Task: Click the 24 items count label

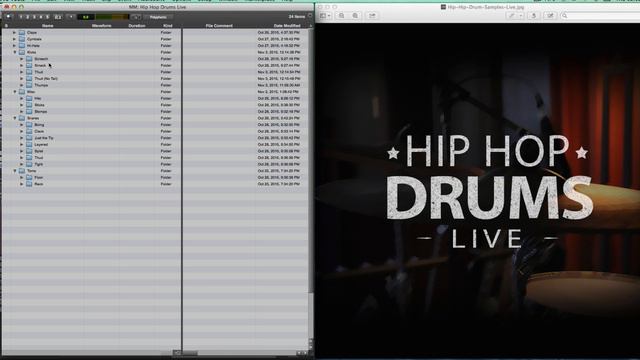Action: tap(297, 17)
